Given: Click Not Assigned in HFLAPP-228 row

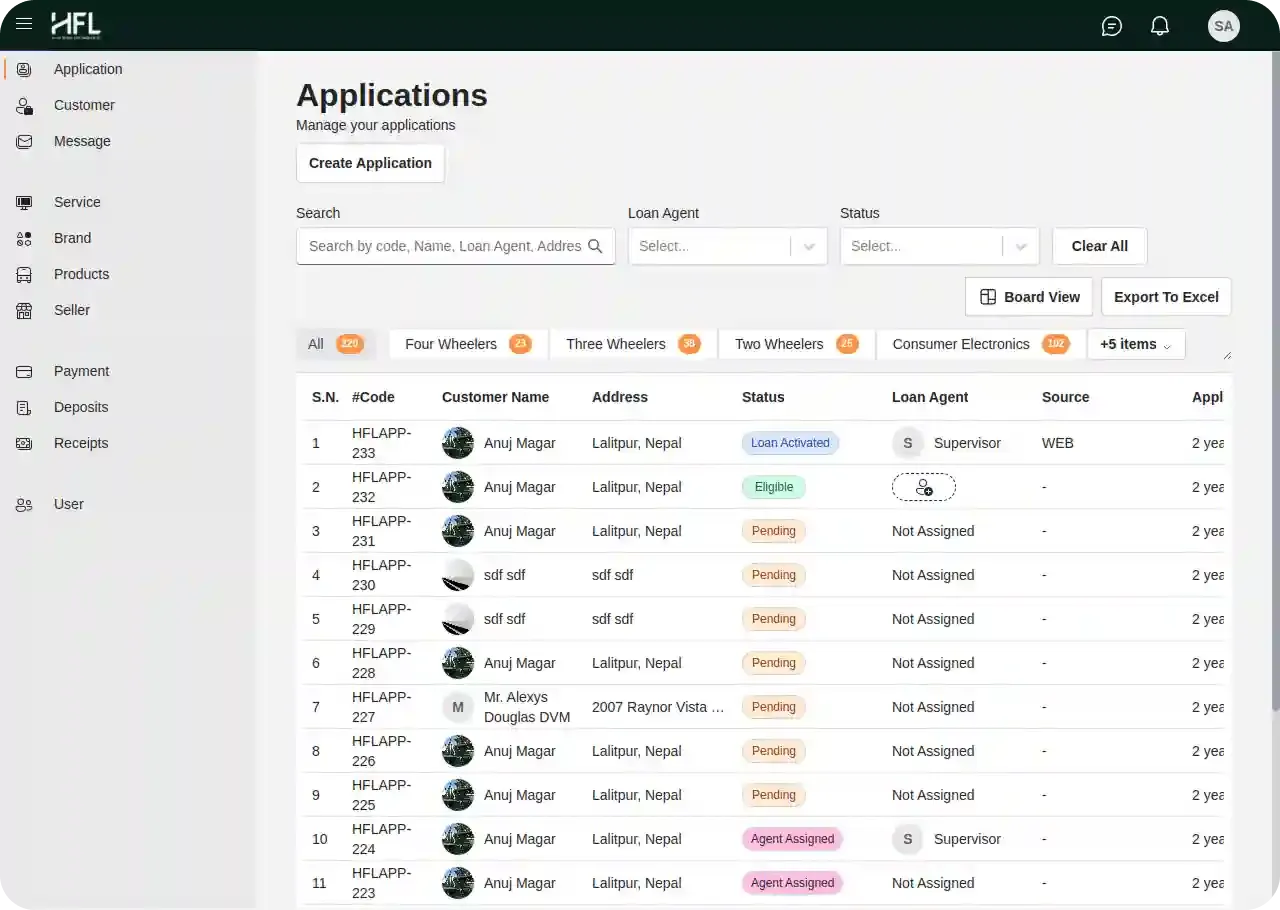Looking at the screenshot, I should coord(933,663).
